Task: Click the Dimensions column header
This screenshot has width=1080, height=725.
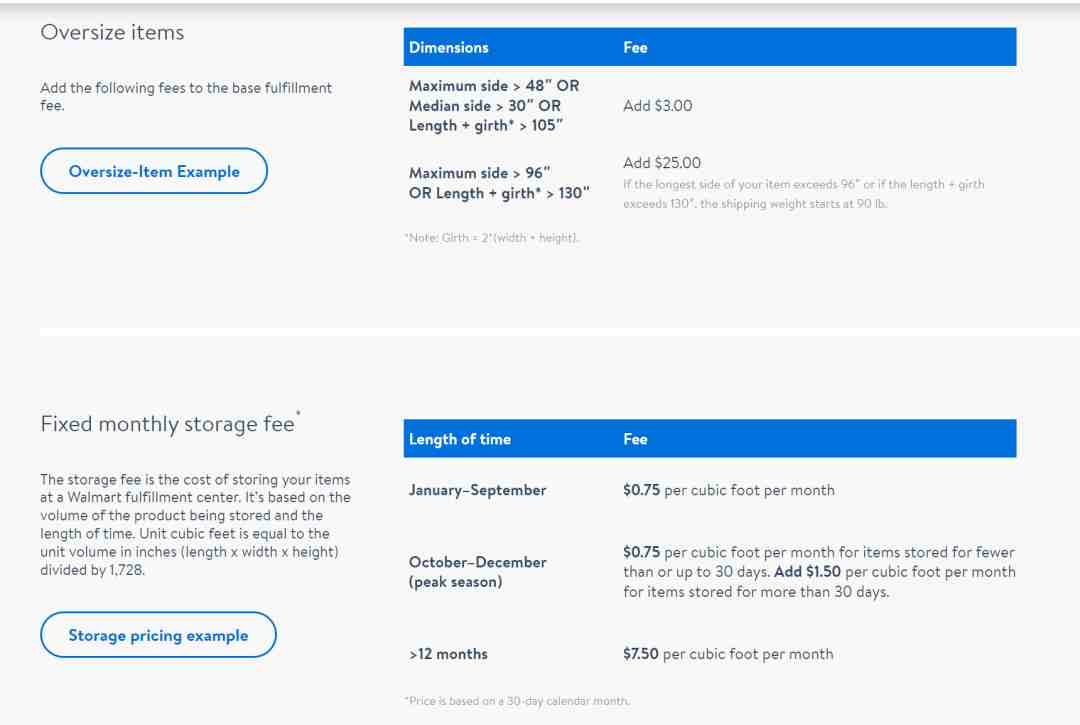Action: click(x=449, y=47)
